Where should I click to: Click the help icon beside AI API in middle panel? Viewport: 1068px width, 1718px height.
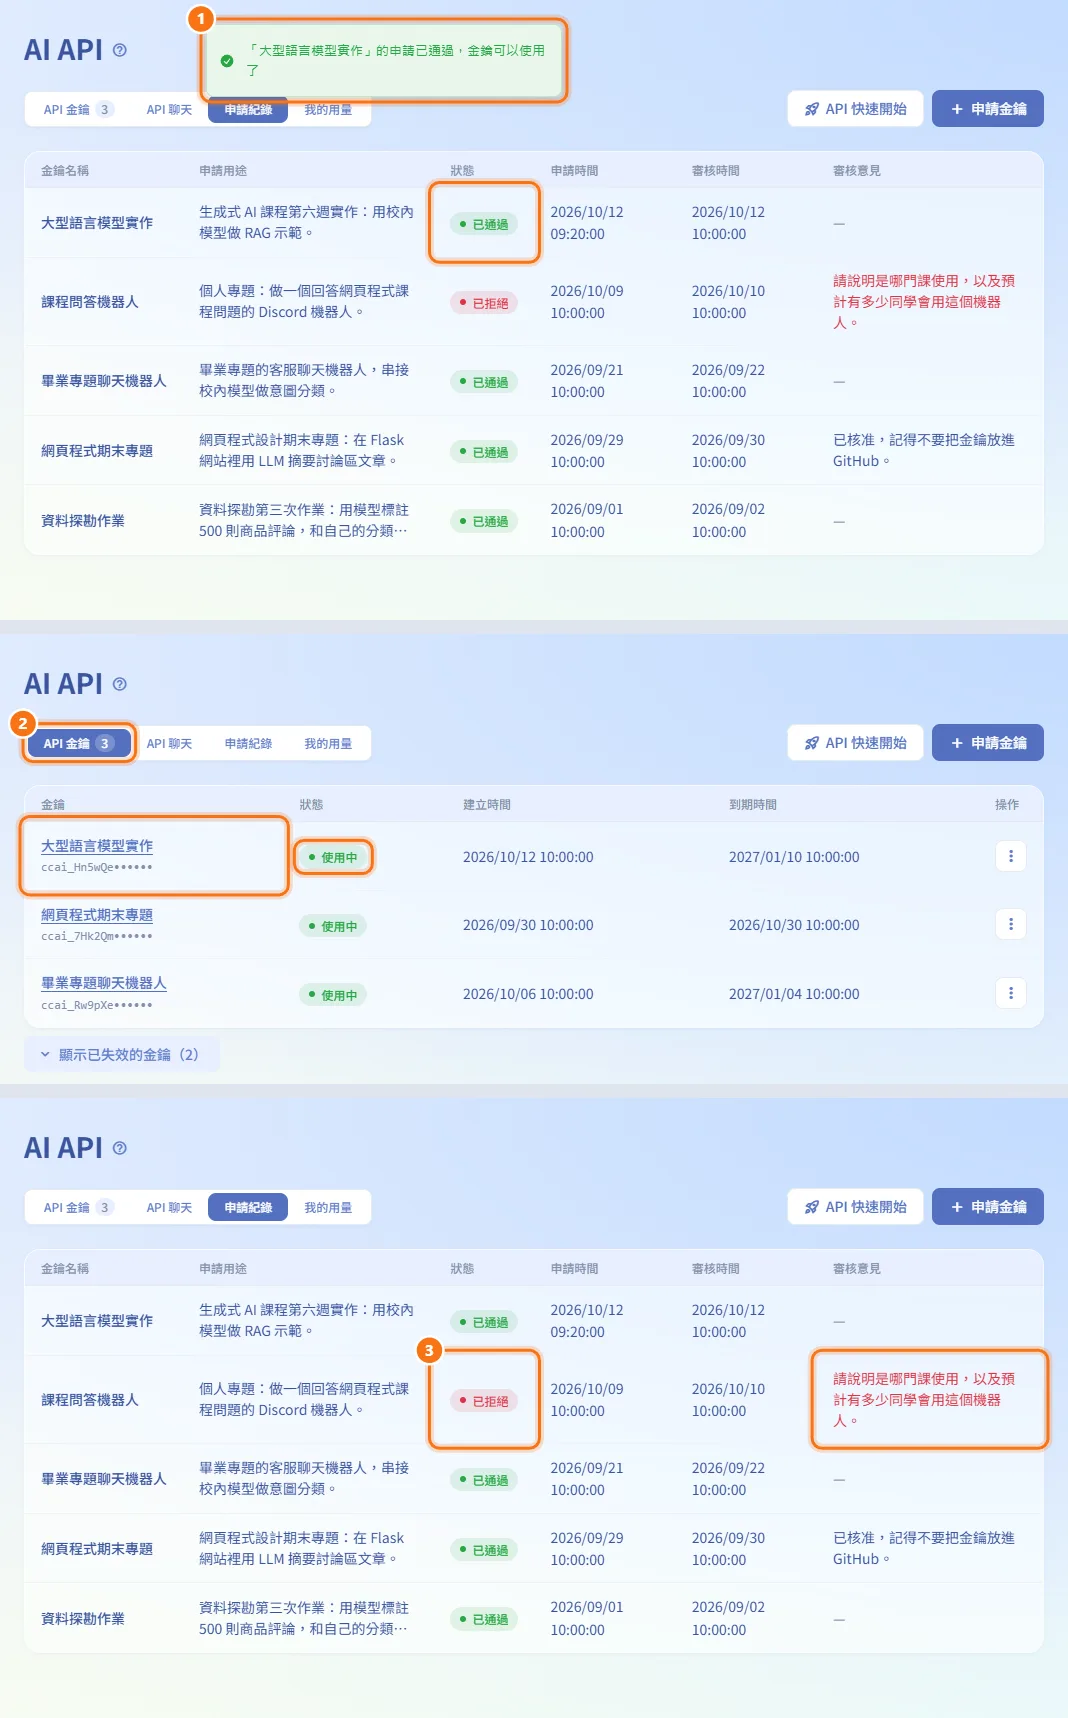tap(120, 684)
